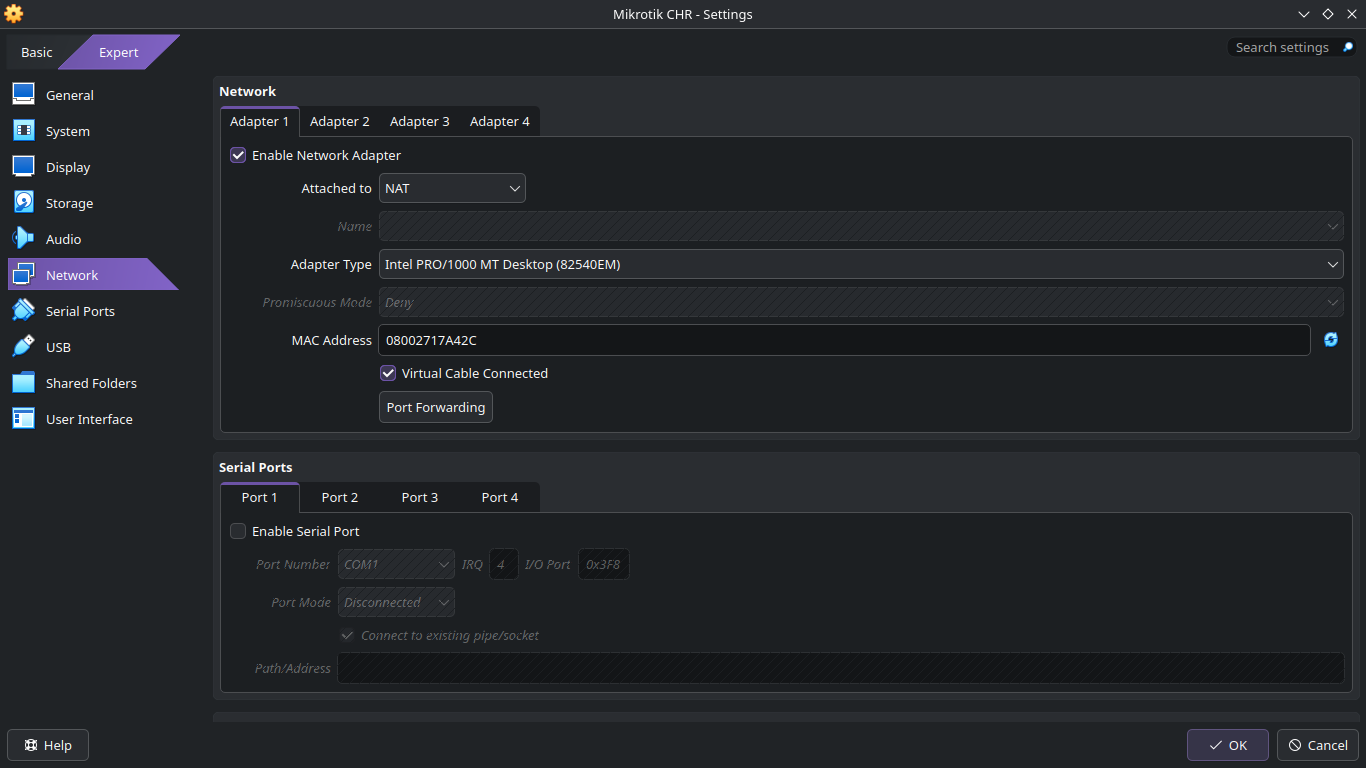Expand the Adapter Type dropdown
This screenshot has width=1366, height=768.
click(x=861, y=264)
